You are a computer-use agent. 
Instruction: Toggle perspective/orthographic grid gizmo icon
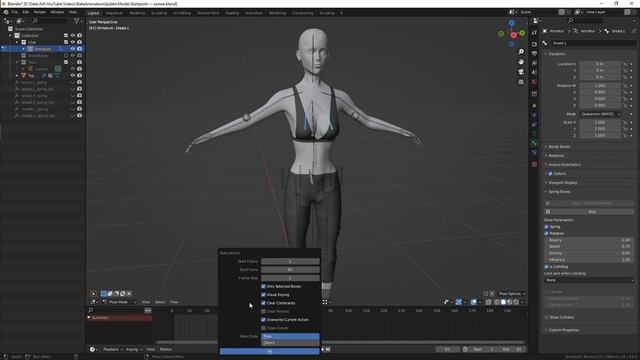521,82
